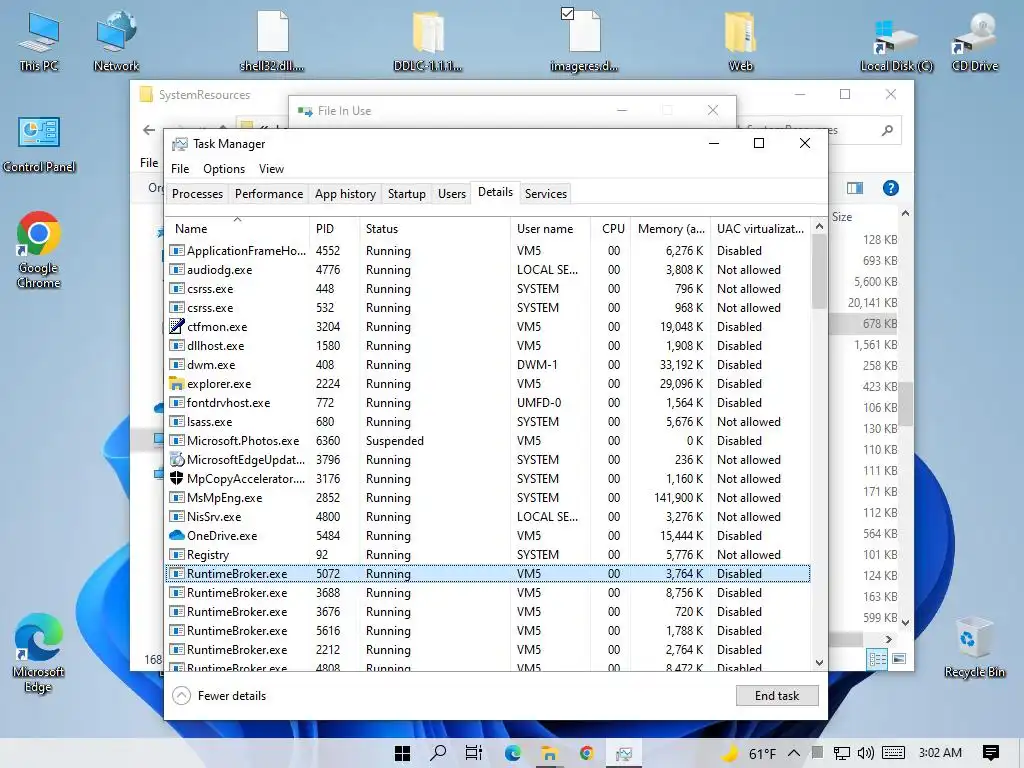
Task: Click Task Manager scrollbar down arrow
Action: 819,662
